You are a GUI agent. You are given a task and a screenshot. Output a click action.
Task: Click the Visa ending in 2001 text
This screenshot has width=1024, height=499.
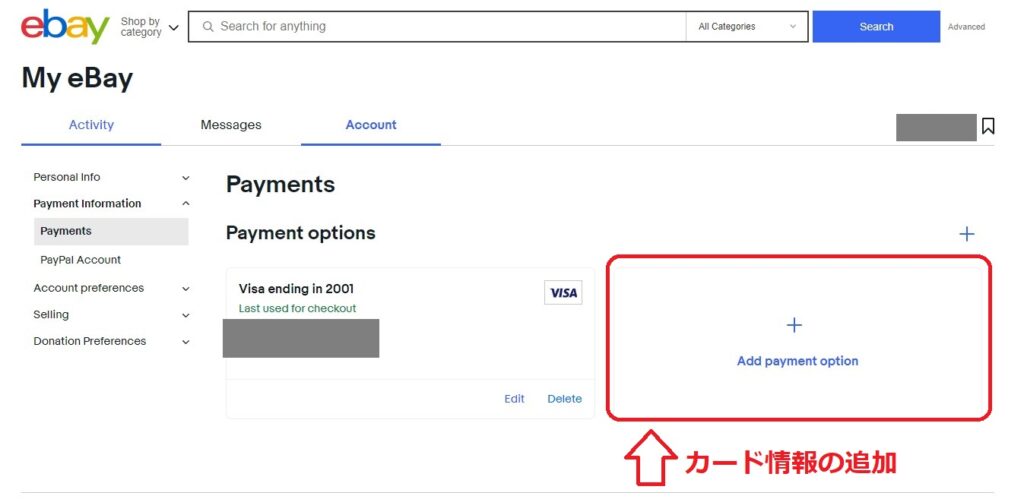[x=296, y=289]
